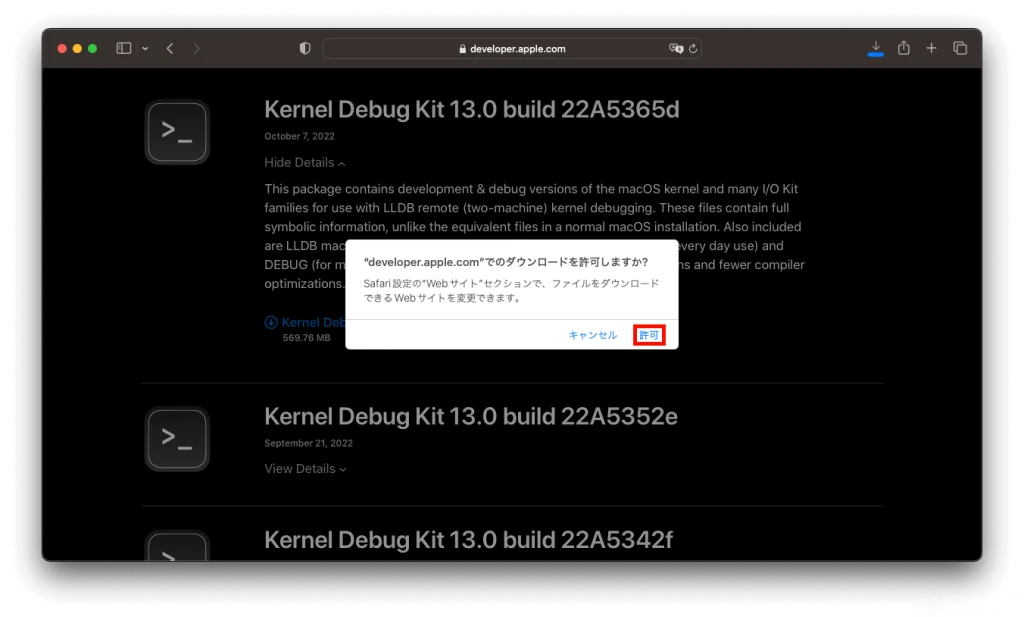Expand View Details for build 22A5352e
Screen dimensions: 1024x617
(x=305, y=469)
